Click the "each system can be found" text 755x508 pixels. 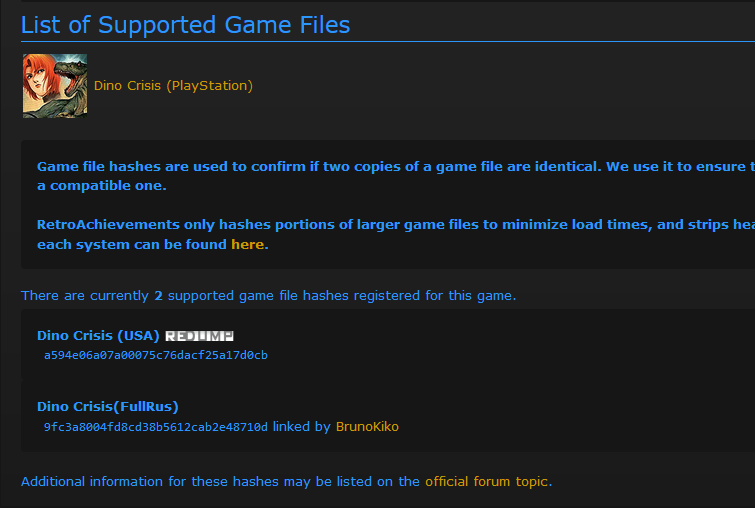tap(132, 245)
